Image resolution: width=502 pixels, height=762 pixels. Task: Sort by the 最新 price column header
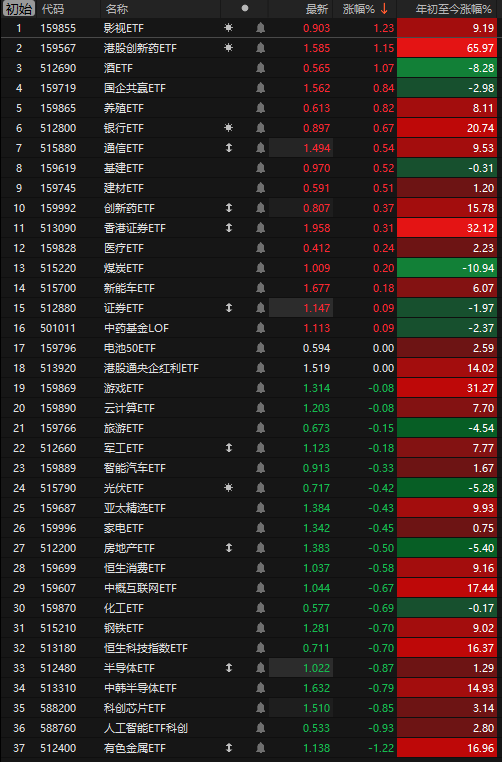point(317,9)
